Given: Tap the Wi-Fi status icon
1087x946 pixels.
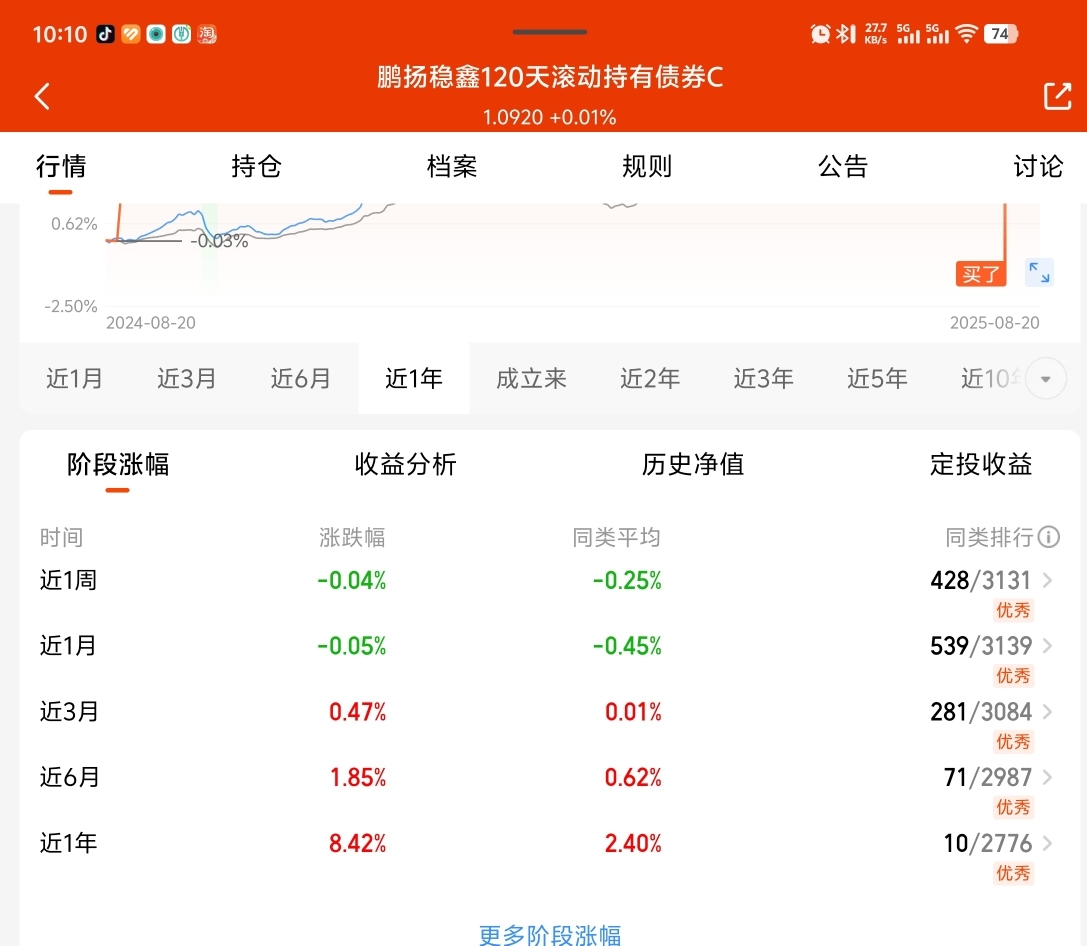Looking at the screenshot, I should [966, 33].
